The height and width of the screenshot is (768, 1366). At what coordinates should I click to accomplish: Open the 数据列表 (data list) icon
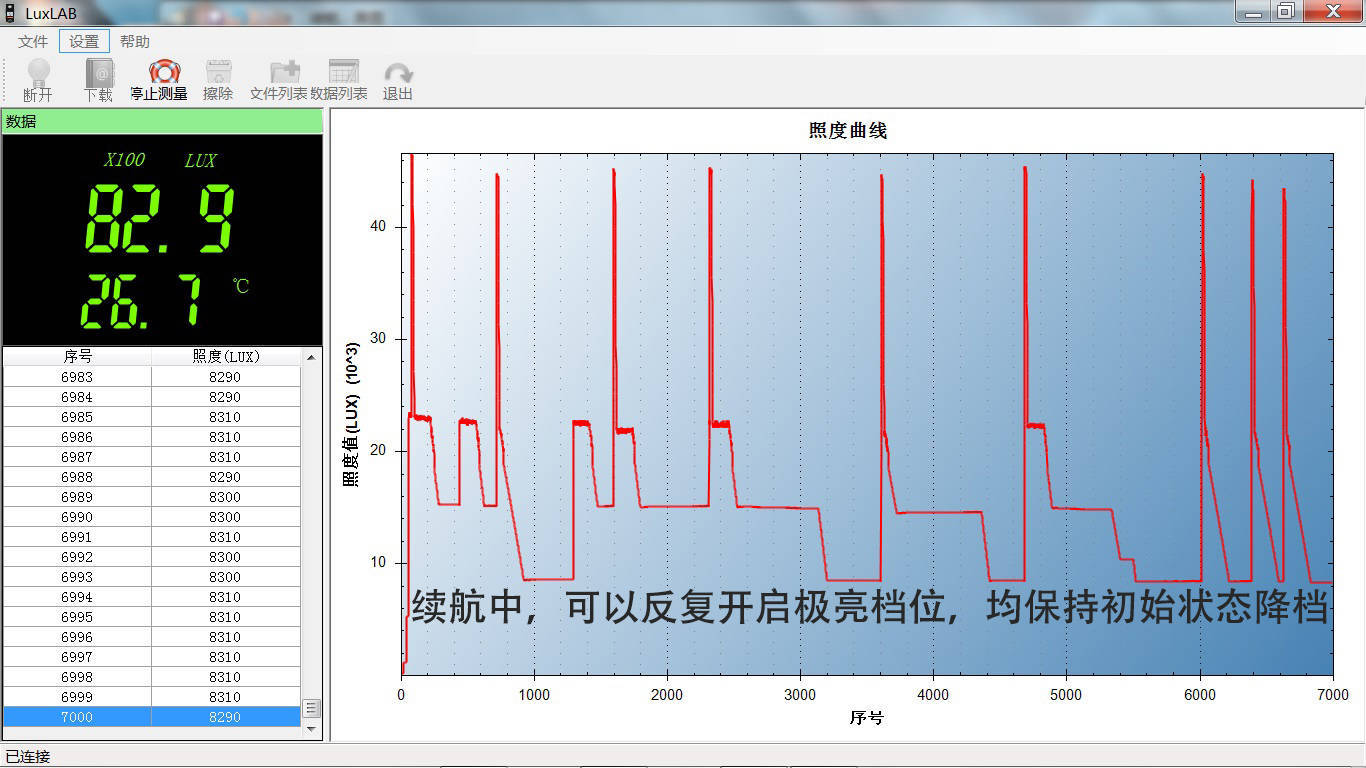[x=344, y=78]
